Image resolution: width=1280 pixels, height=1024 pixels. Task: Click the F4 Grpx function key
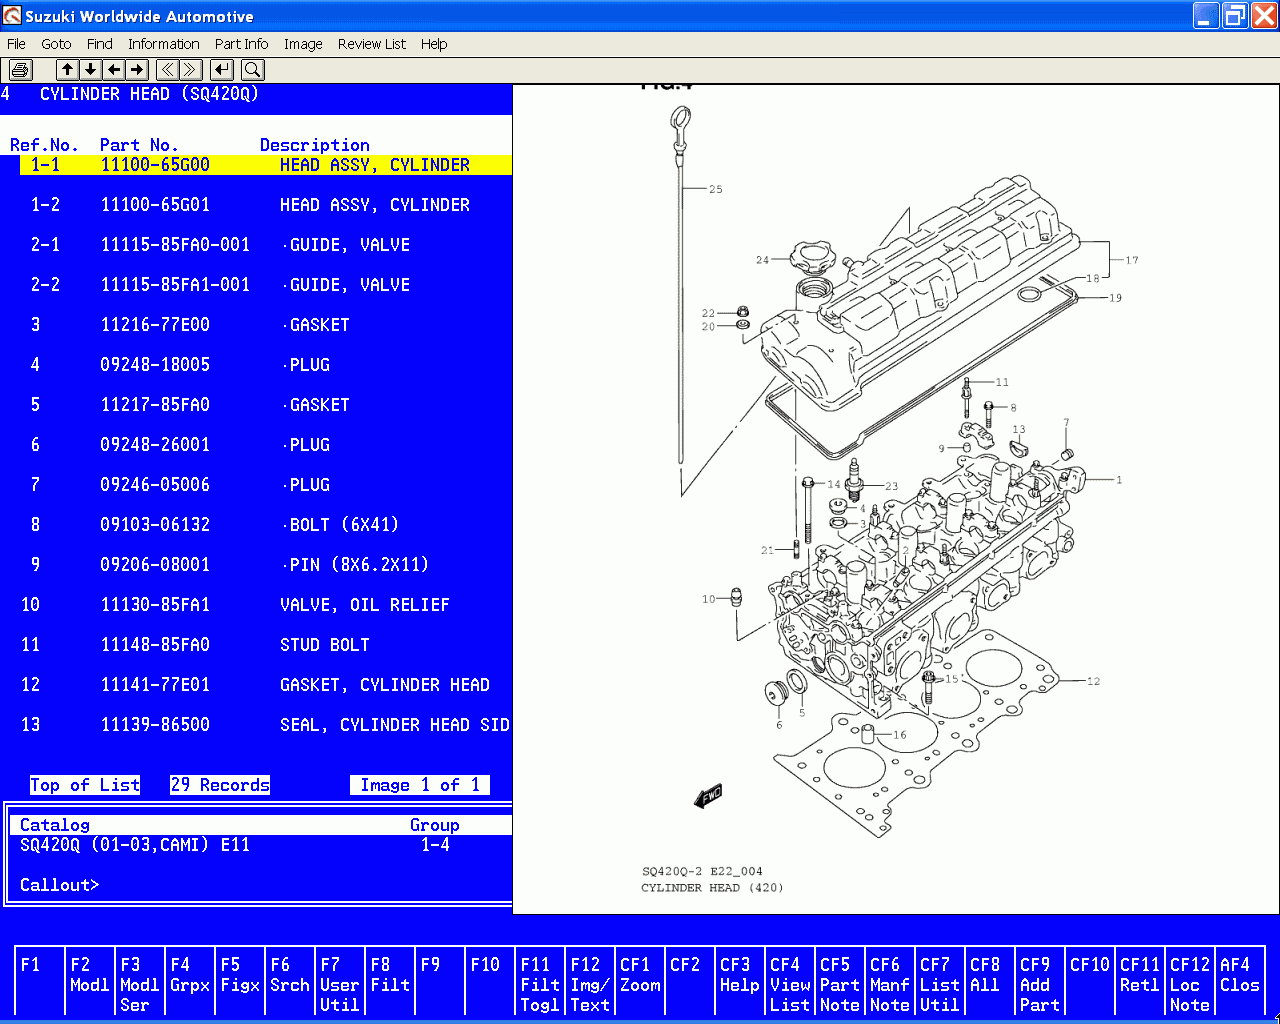point(190,981)
